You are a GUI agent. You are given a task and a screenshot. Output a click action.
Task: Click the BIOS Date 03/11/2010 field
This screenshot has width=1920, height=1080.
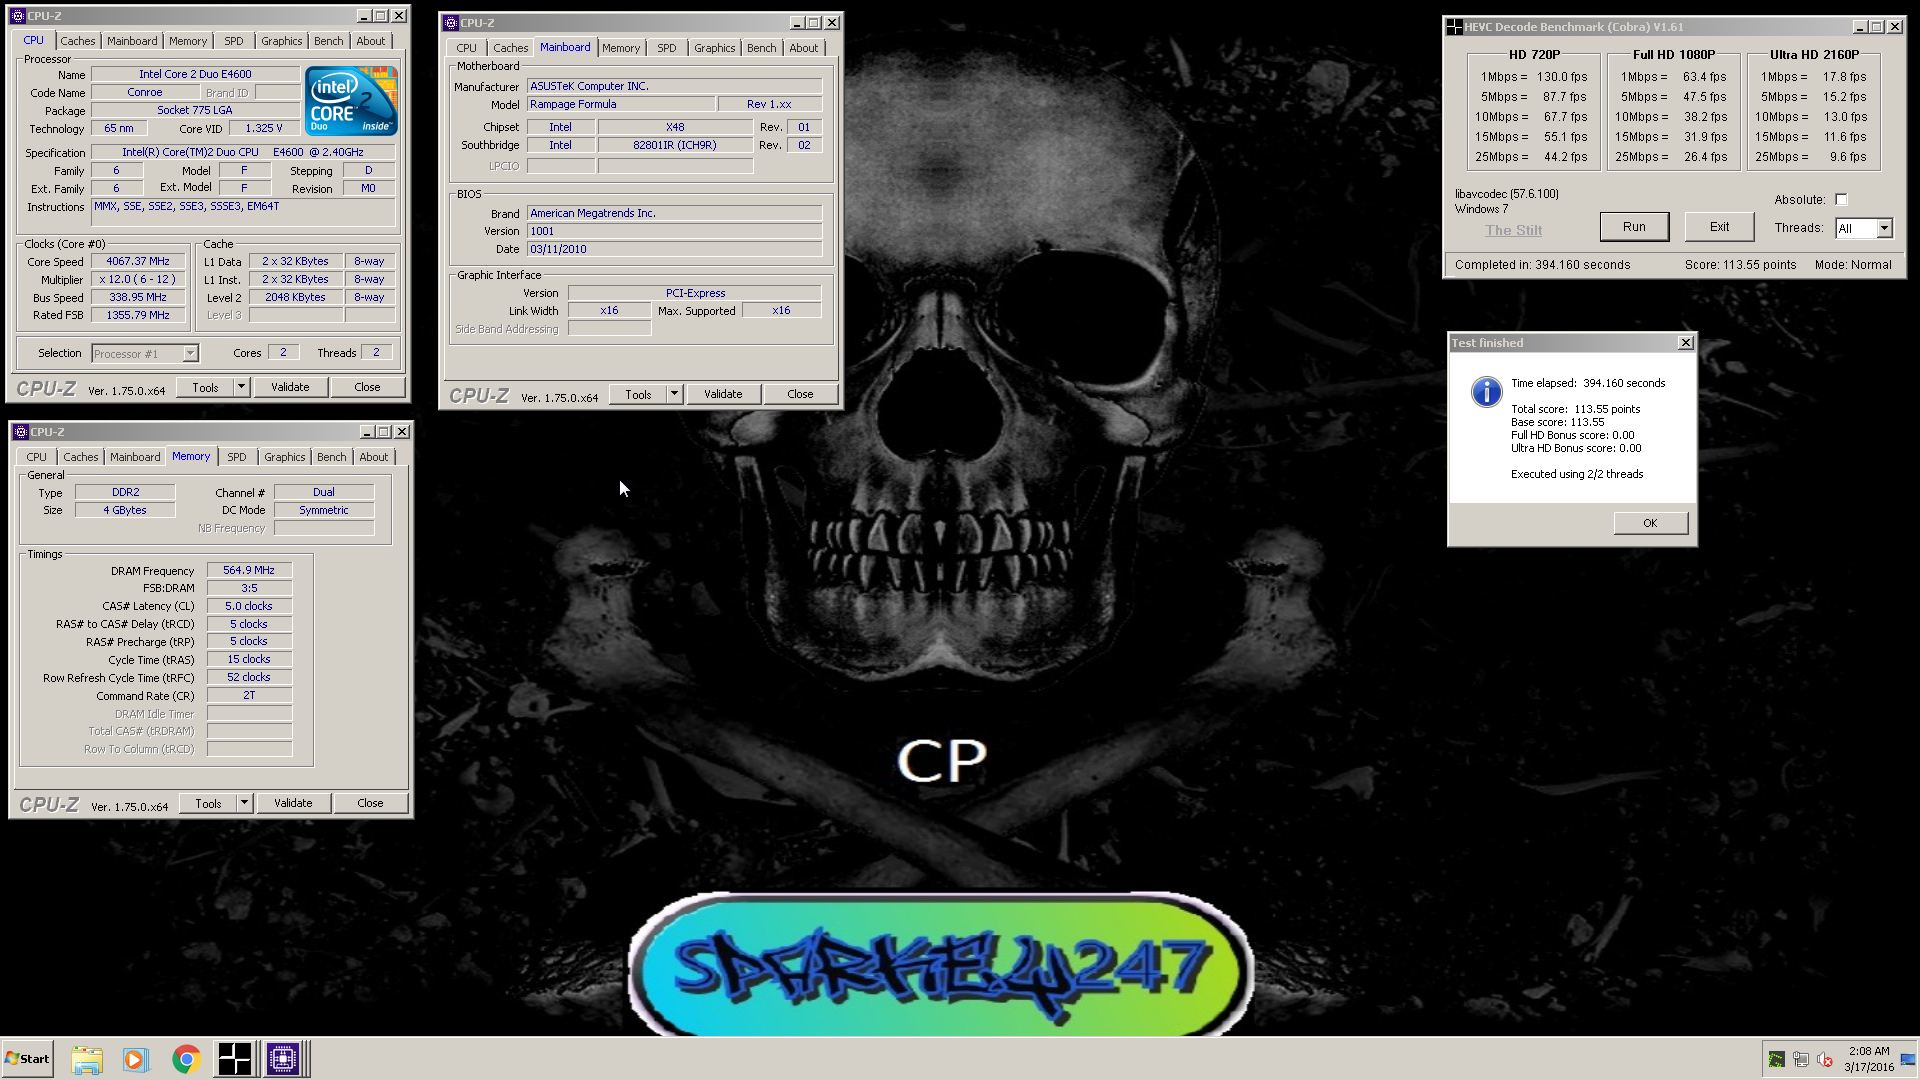(675, 249)
